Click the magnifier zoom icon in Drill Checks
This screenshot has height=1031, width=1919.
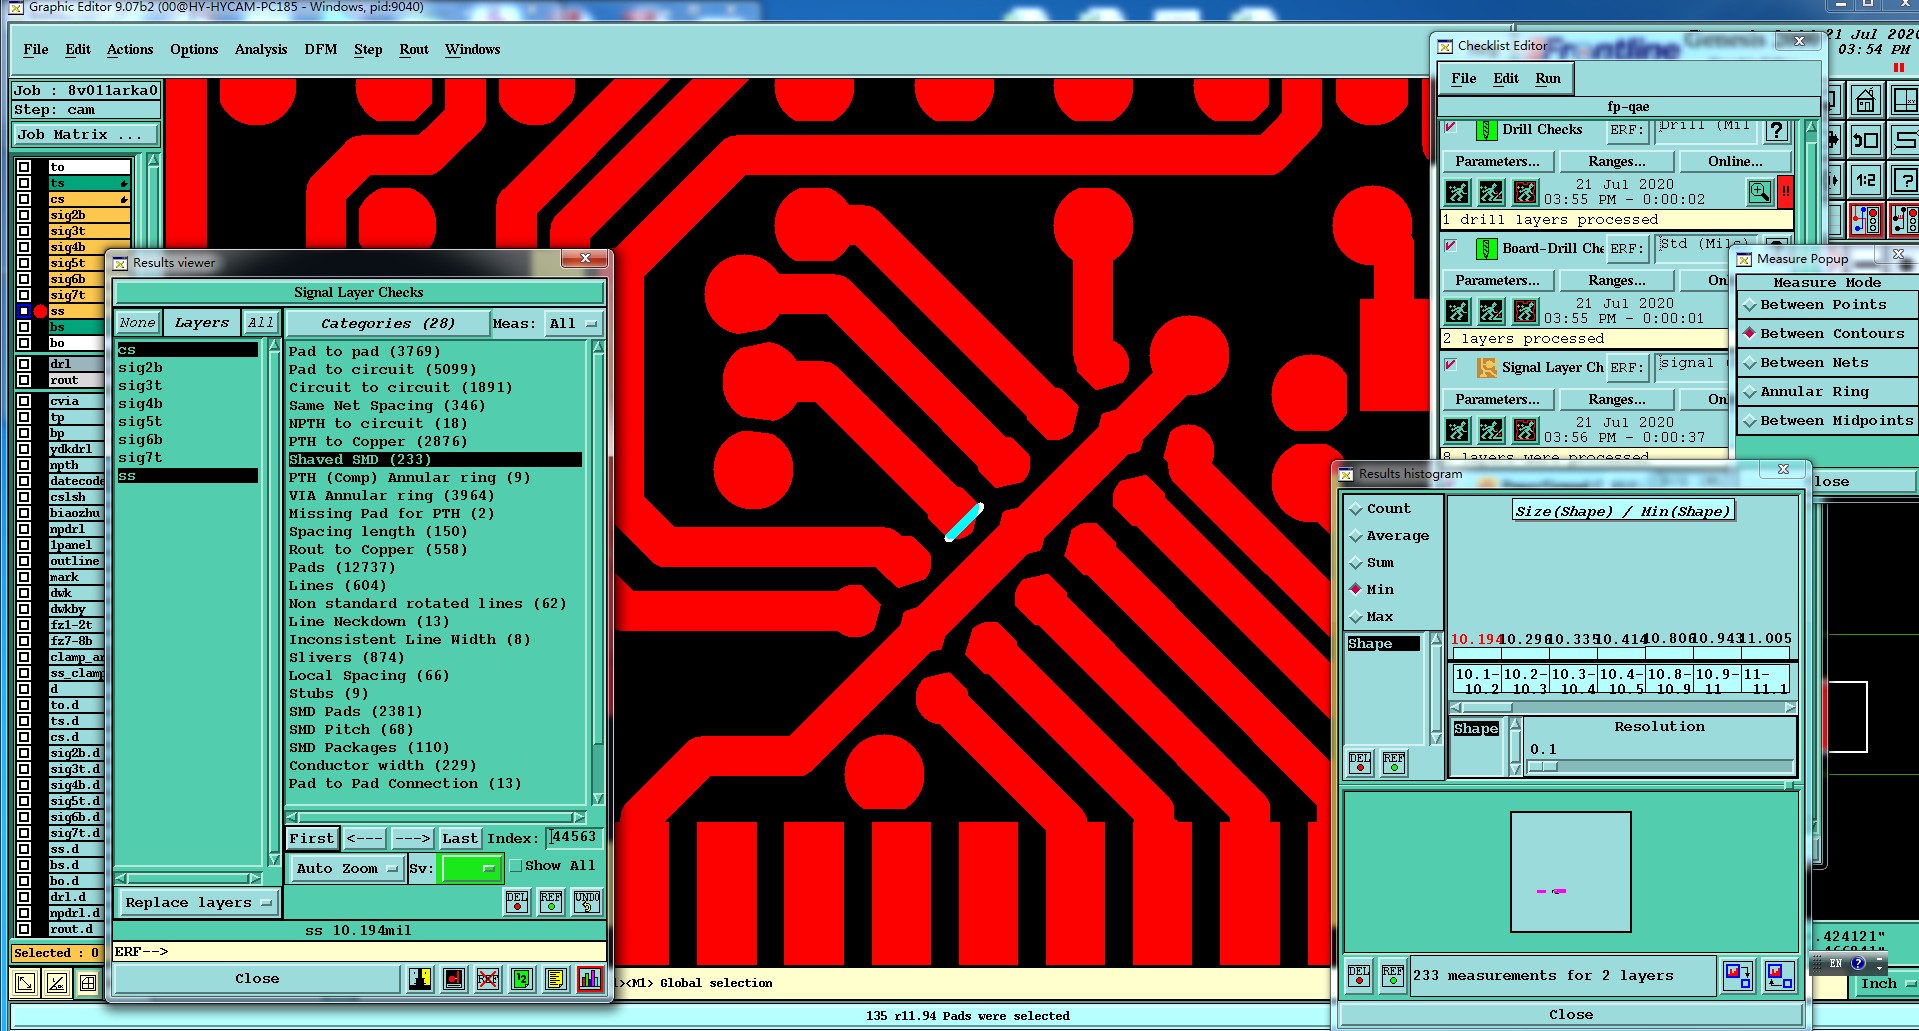coord(1760,192)
